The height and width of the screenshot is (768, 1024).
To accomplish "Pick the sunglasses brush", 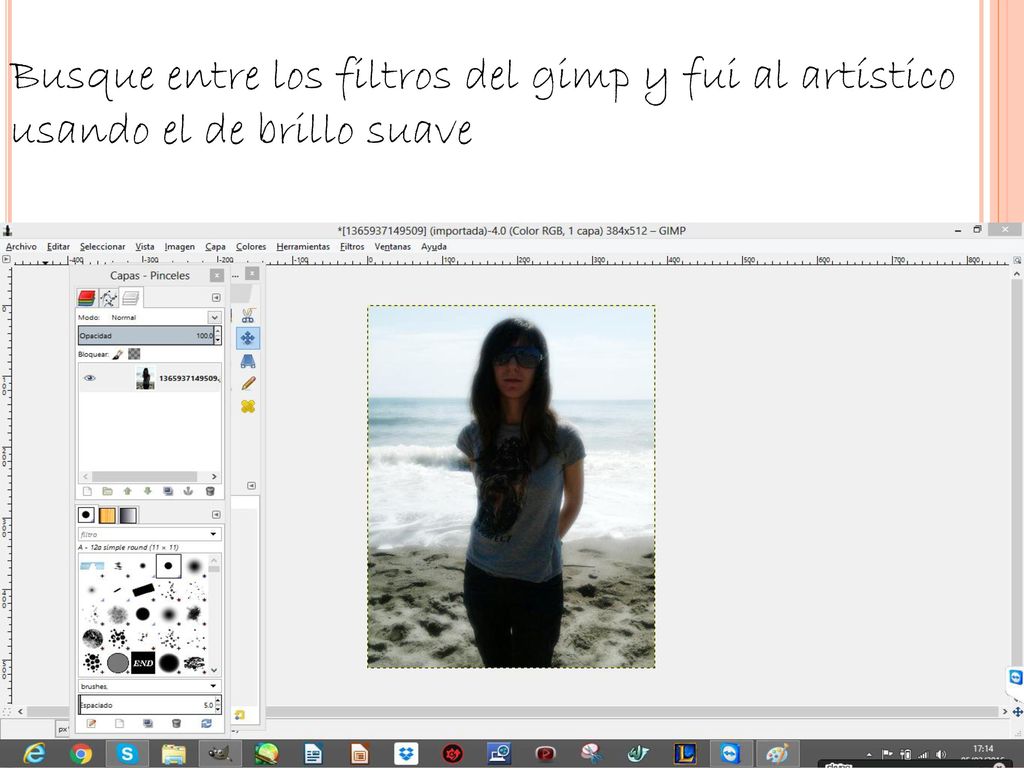I will click(x=92, y=566).
